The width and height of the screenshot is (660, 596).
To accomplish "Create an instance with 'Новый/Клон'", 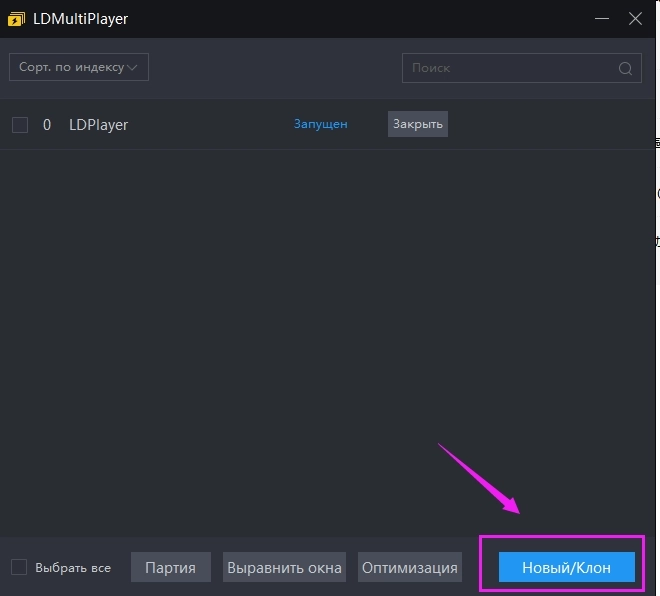I will point(566,567).
